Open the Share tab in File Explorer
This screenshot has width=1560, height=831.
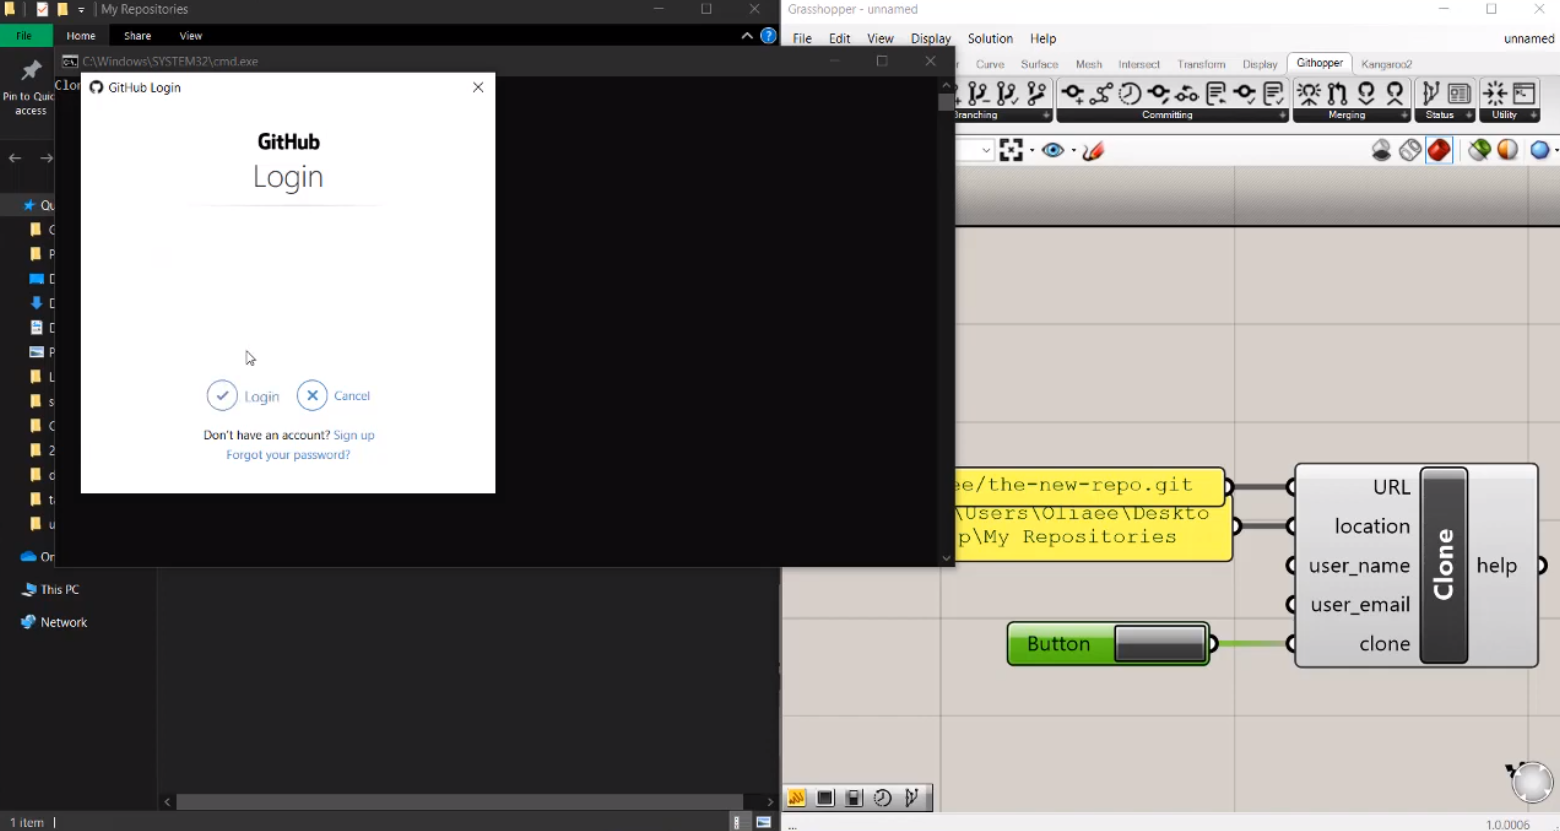138,36
